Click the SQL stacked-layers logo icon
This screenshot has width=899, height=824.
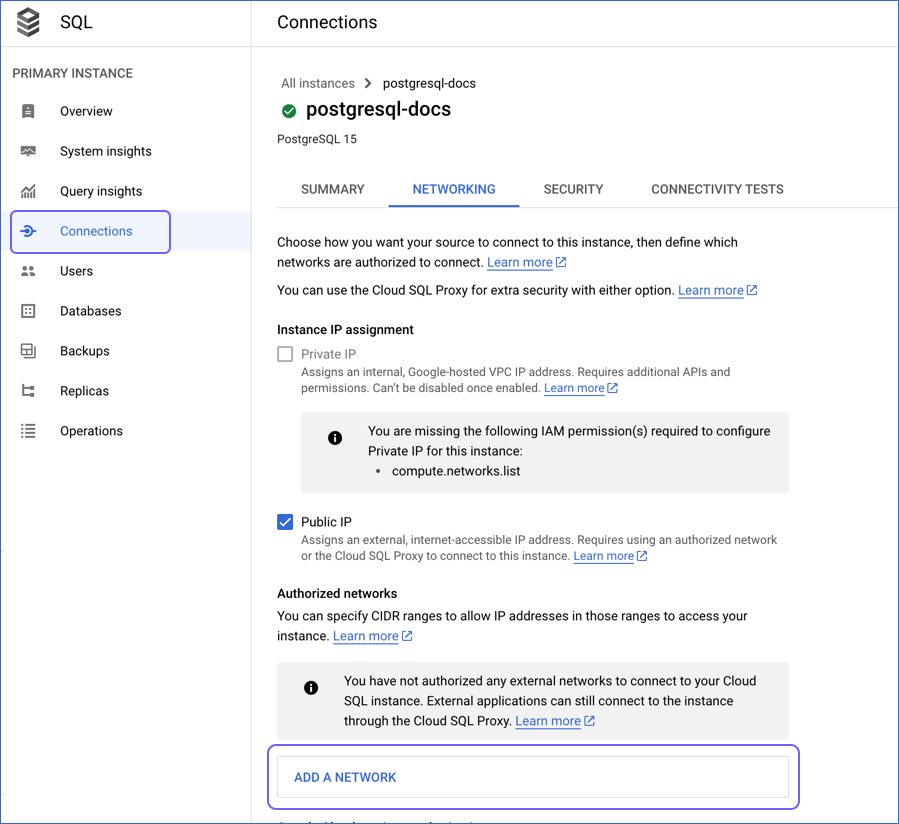point(28,22)
